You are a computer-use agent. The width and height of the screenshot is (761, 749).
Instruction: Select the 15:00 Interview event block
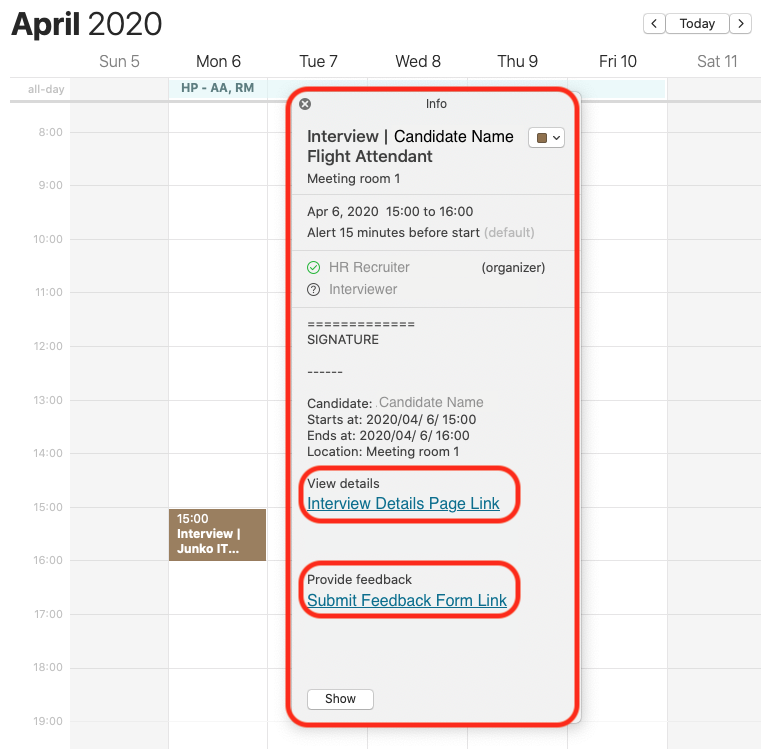[x=217, y=534]
